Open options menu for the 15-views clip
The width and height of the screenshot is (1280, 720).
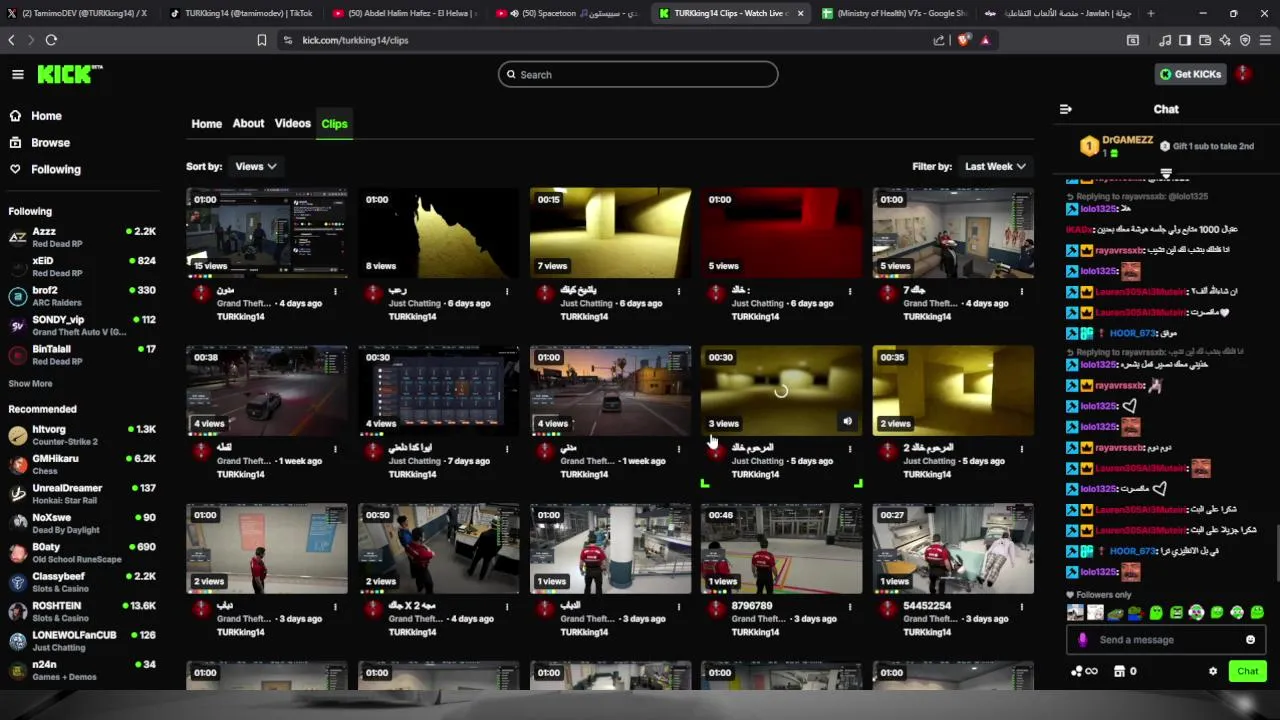(x=335, y=291)
